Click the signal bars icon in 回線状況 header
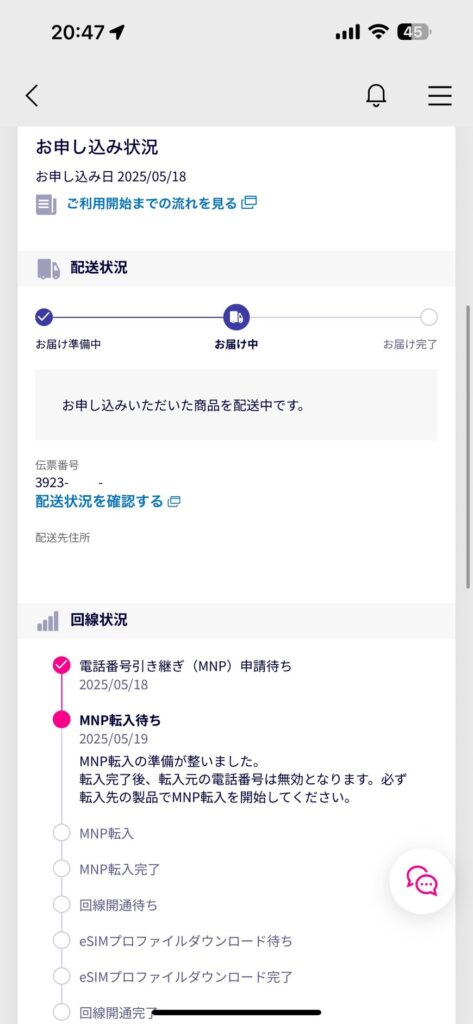 [x=48, y=621]
